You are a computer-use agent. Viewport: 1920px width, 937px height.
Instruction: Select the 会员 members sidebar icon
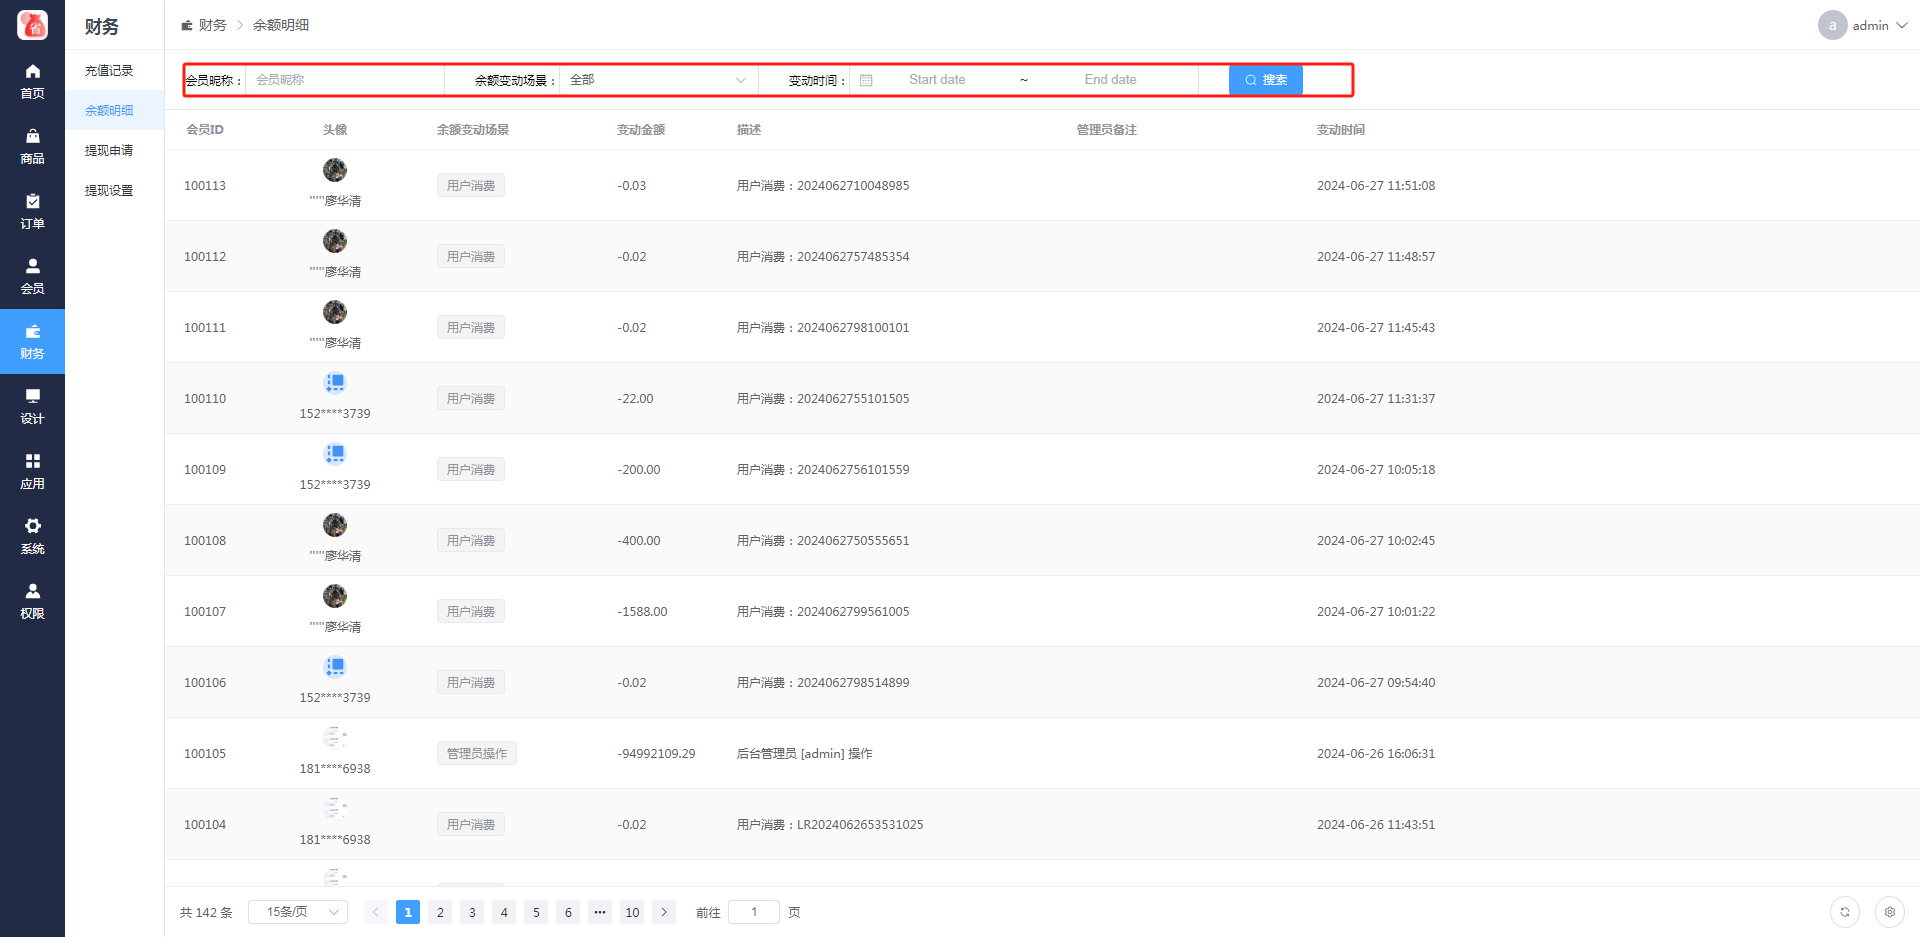click(32, 276)
